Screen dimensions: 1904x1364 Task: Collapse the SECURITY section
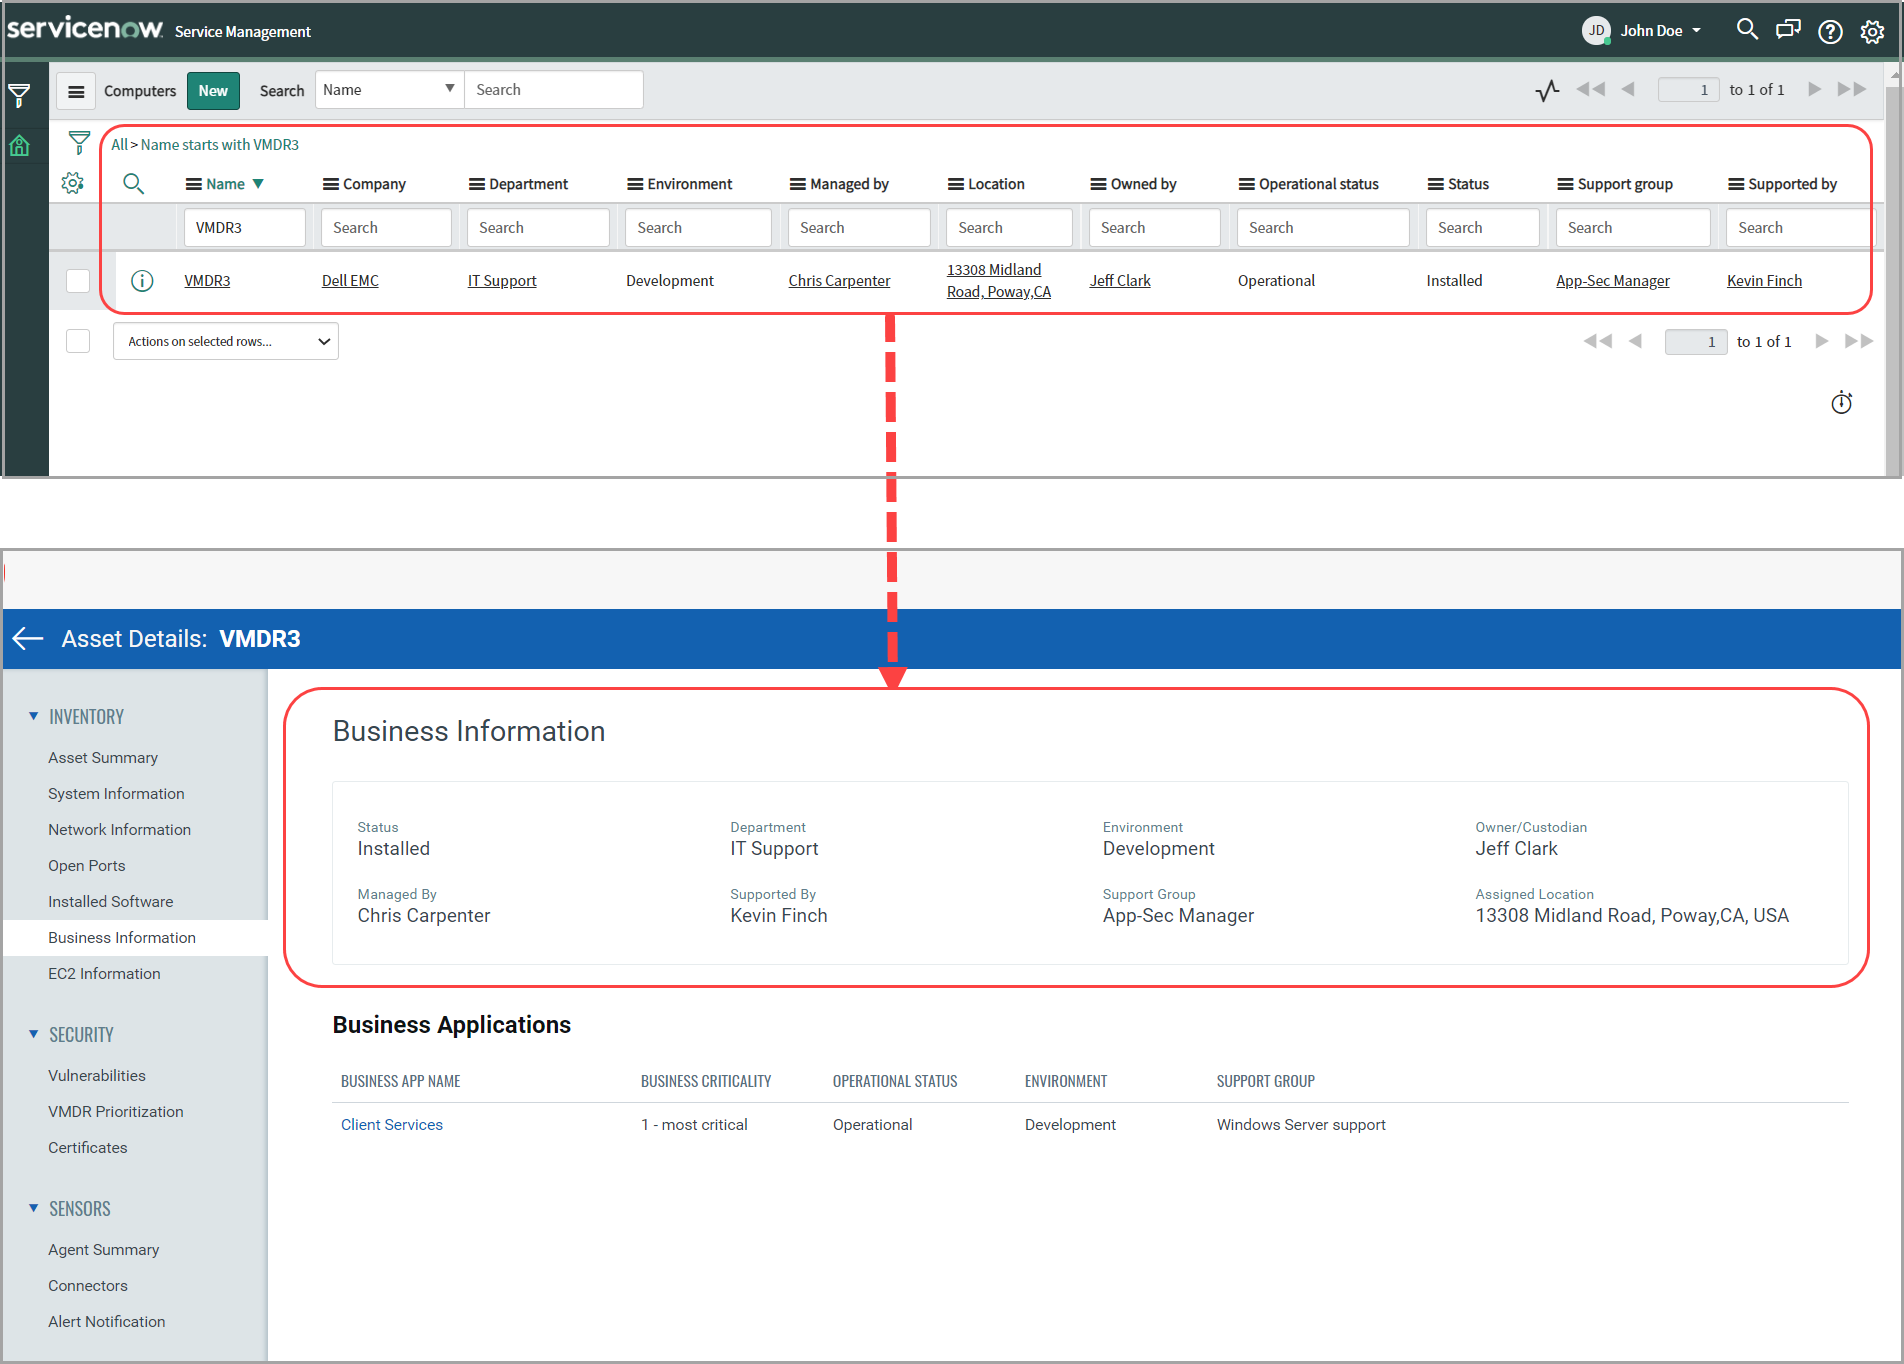[33, 1034]
